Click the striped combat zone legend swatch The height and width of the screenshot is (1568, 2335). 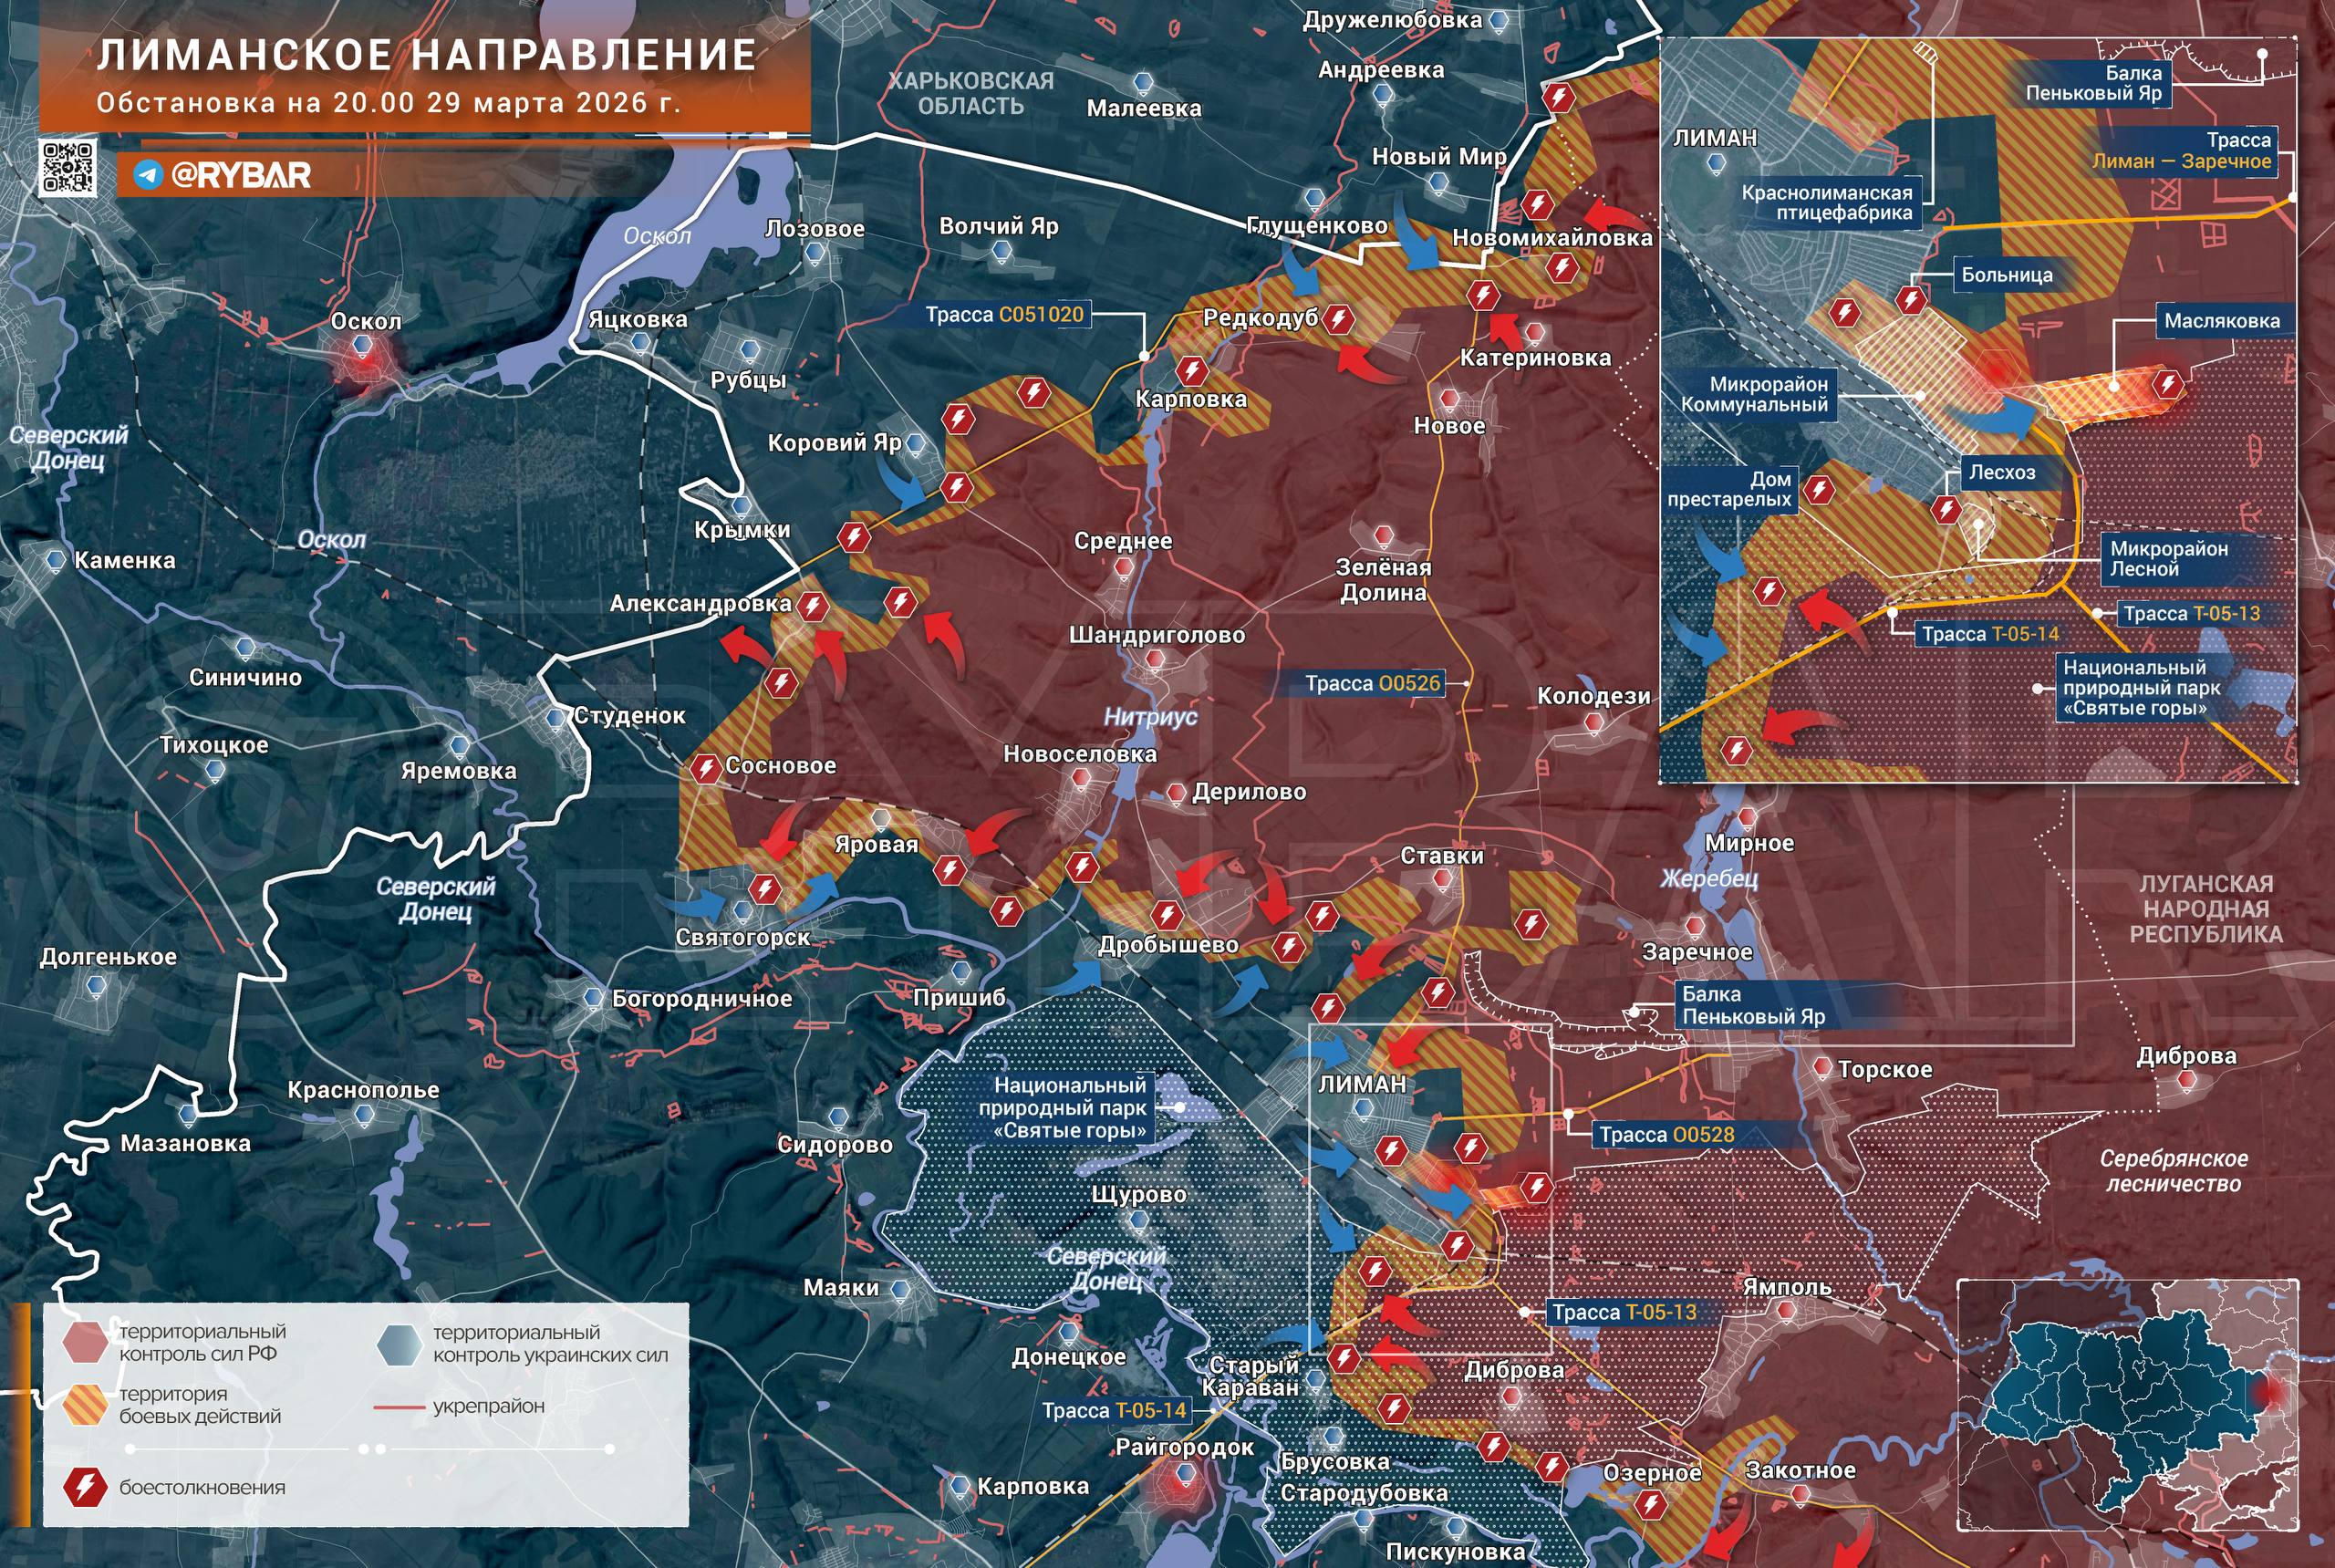click(85, 1404)
